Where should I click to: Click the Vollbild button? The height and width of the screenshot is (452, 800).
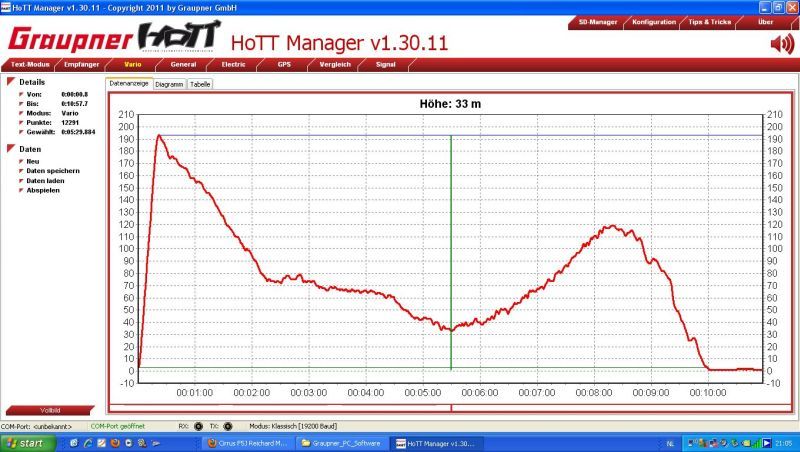pos(50,410)
